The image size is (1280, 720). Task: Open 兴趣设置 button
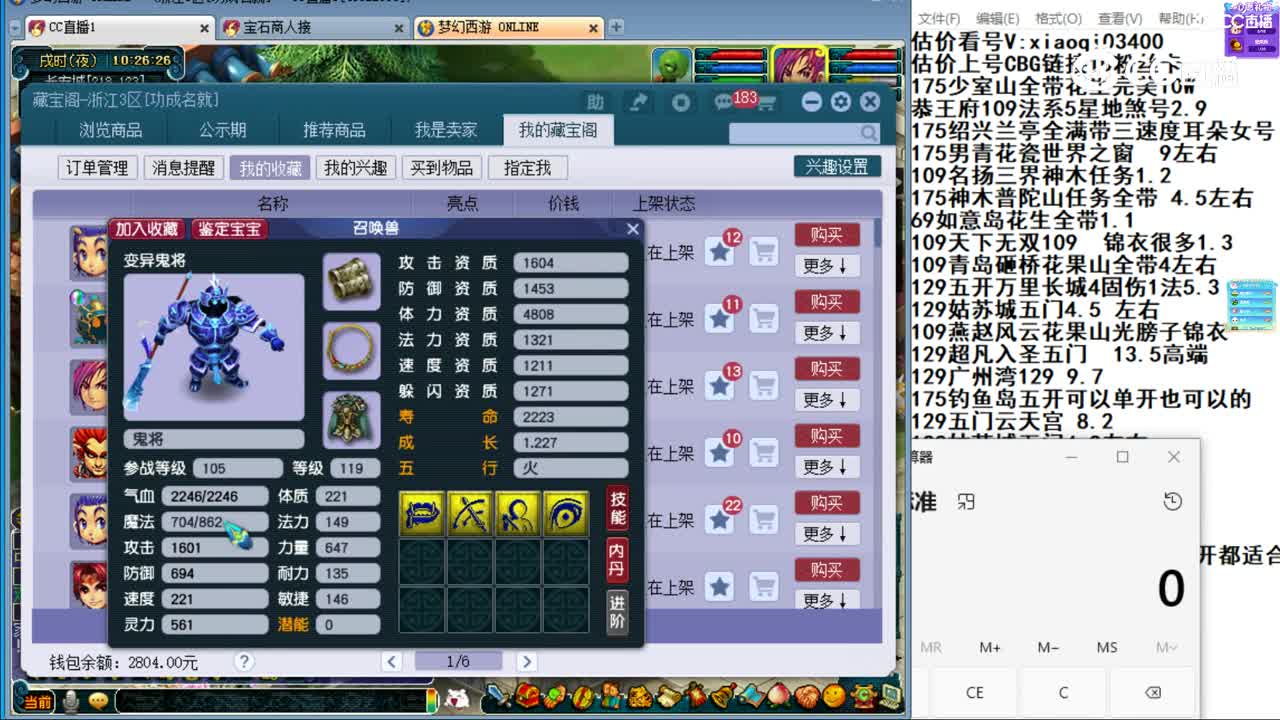tap(837, 167)
